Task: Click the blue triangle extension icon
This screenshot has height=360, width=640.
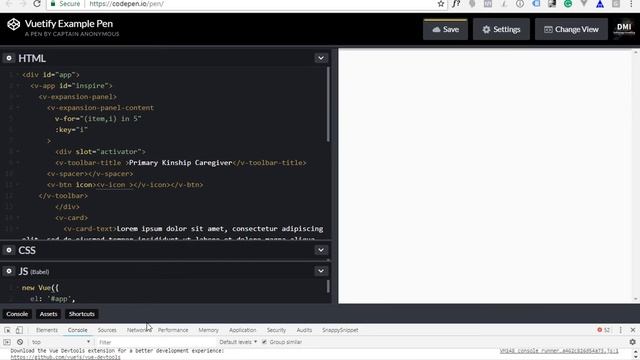Action: [x=600, y=4]
